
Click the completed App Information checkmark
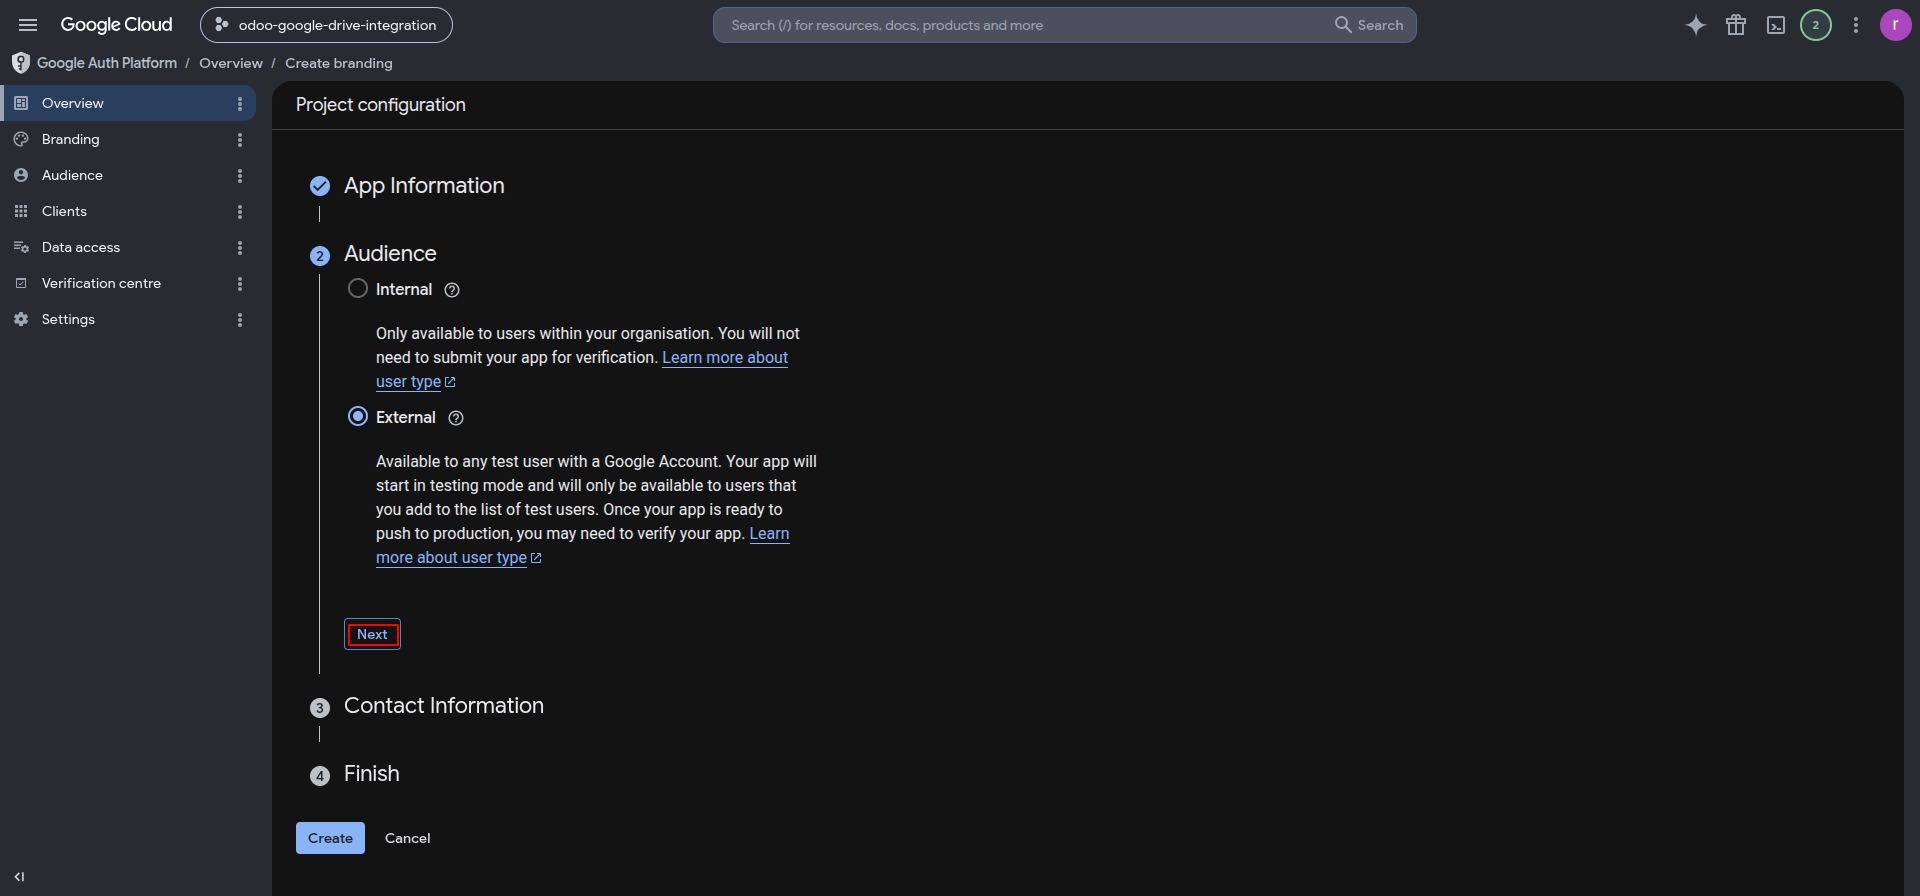320,186
